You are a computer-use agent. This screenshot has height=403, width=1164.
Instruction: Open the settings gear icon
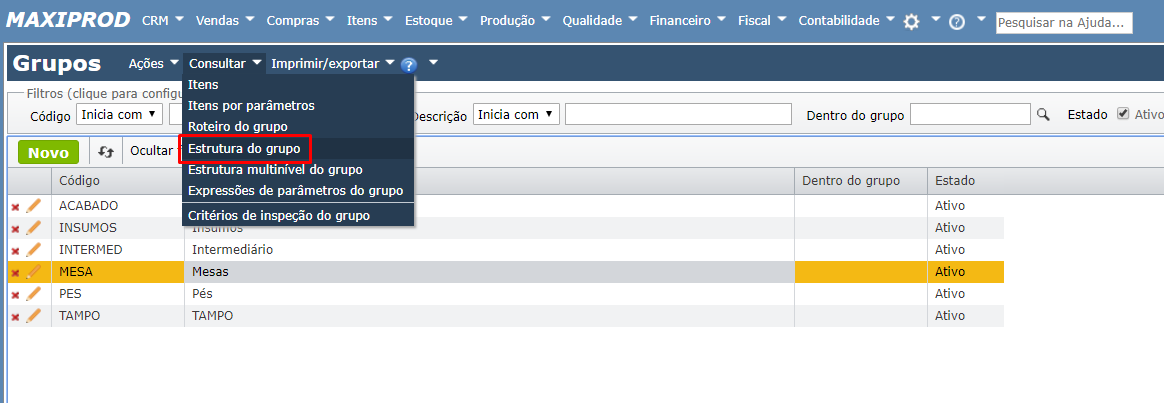point(912,22)
